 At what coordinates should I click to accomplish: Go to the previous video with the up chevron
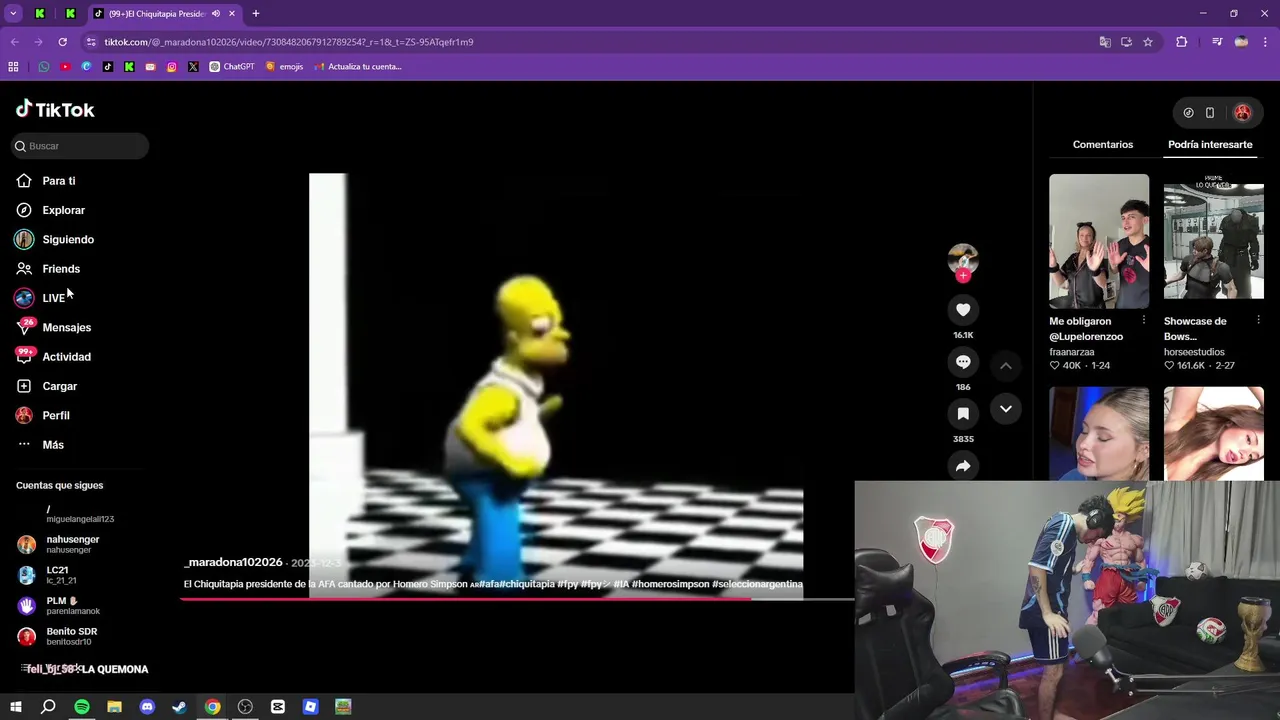[1006, 366]
